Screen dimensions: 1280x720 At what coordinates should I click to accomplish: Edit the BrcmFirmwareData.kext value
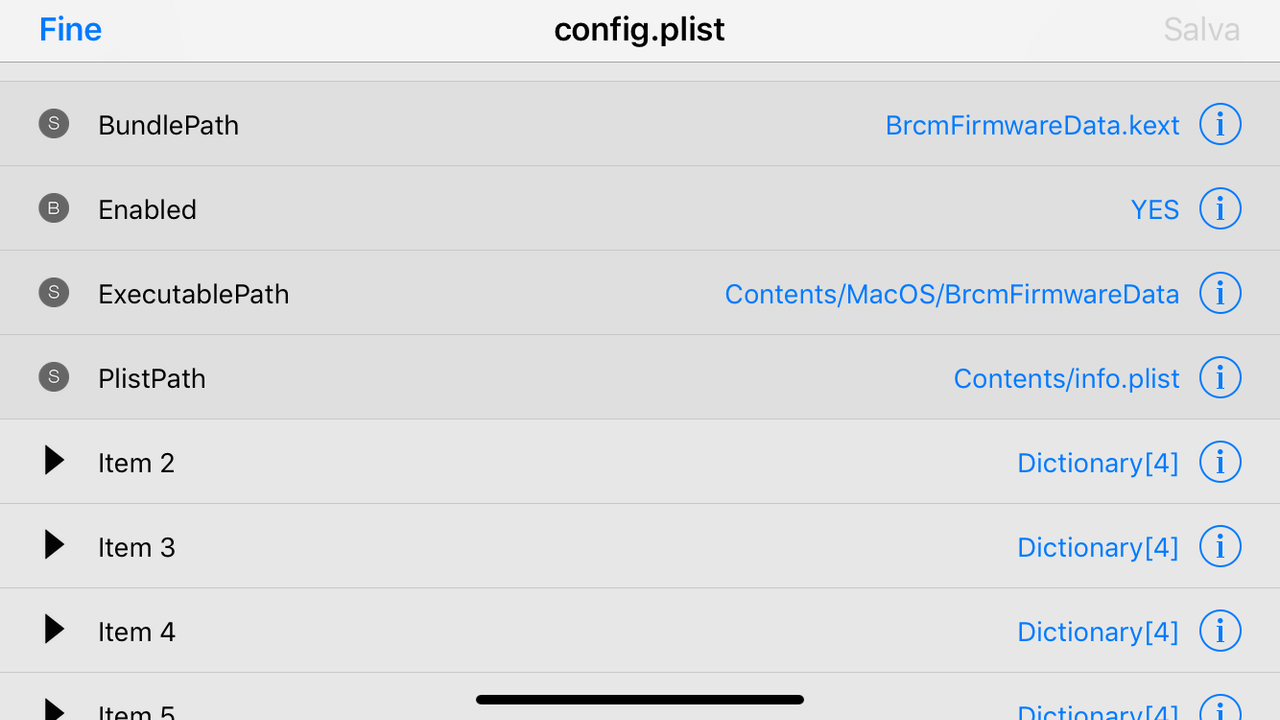pyautogui.click(x=1032, y=126)
